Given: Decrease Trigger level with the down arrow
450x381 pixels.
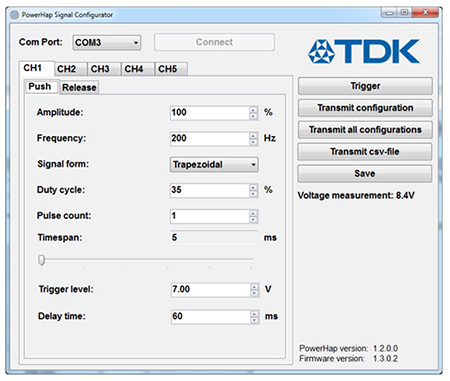Looking at the screenshot, I should [254, 293].
